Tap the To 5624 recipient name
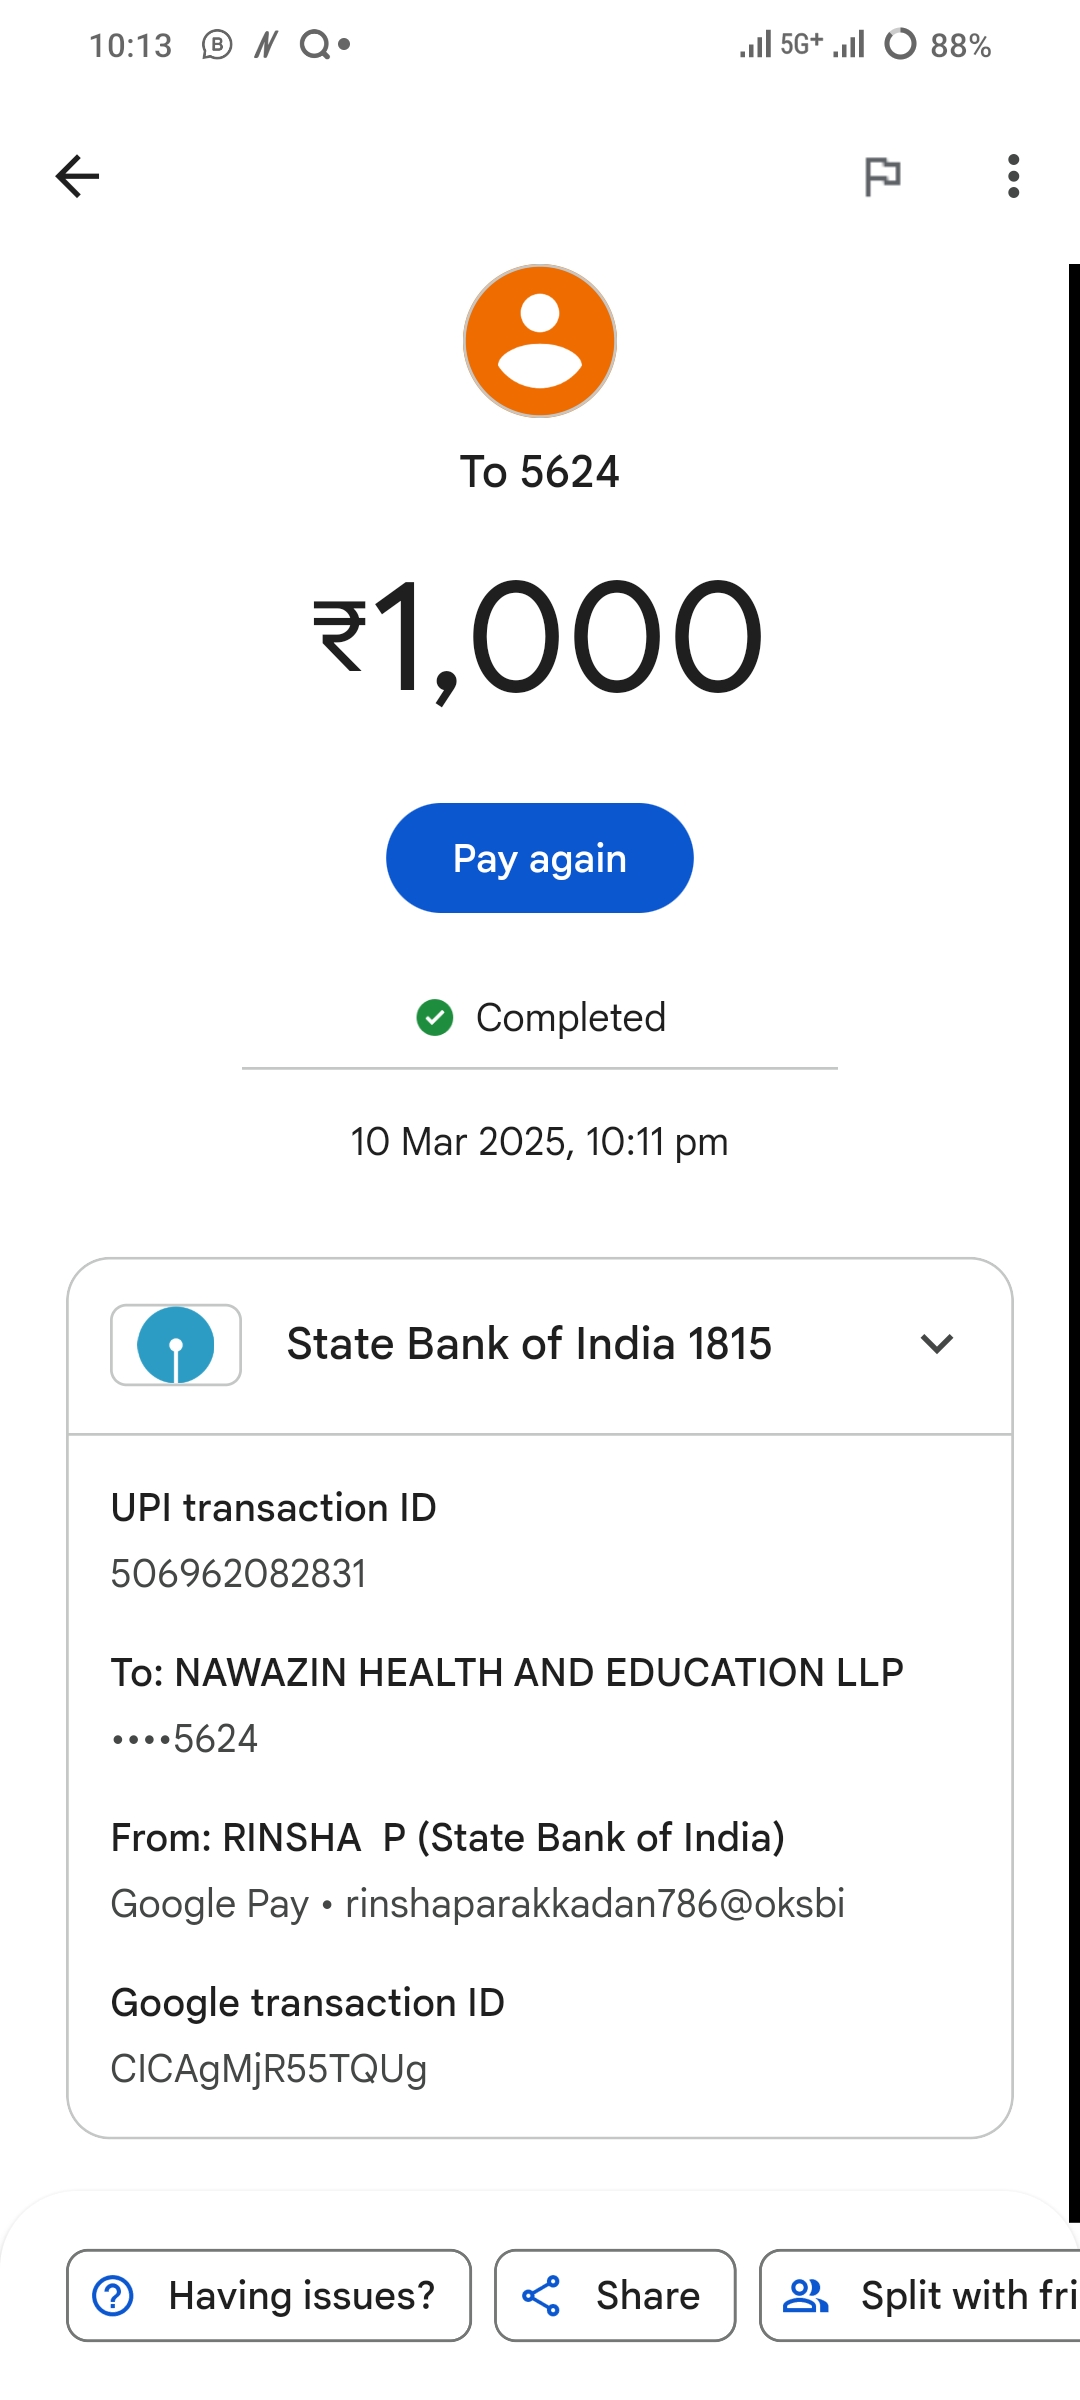 click(x=540, y=472)
